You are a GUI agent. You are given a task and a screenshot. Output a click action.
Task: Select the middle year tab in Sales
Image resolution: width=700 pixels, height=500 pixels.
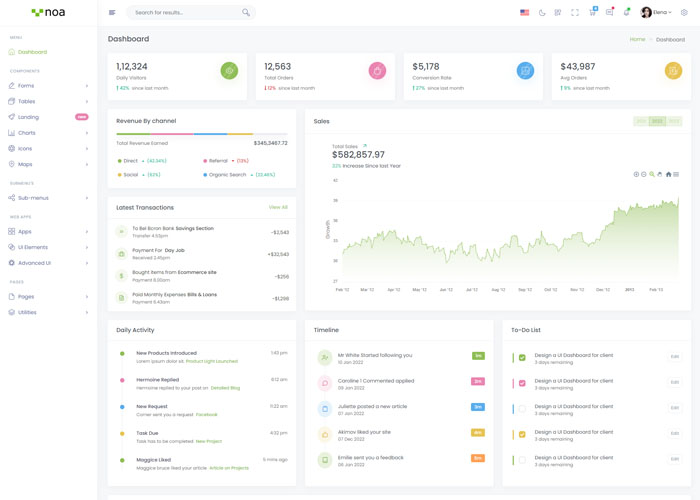[x=657, y=121]
